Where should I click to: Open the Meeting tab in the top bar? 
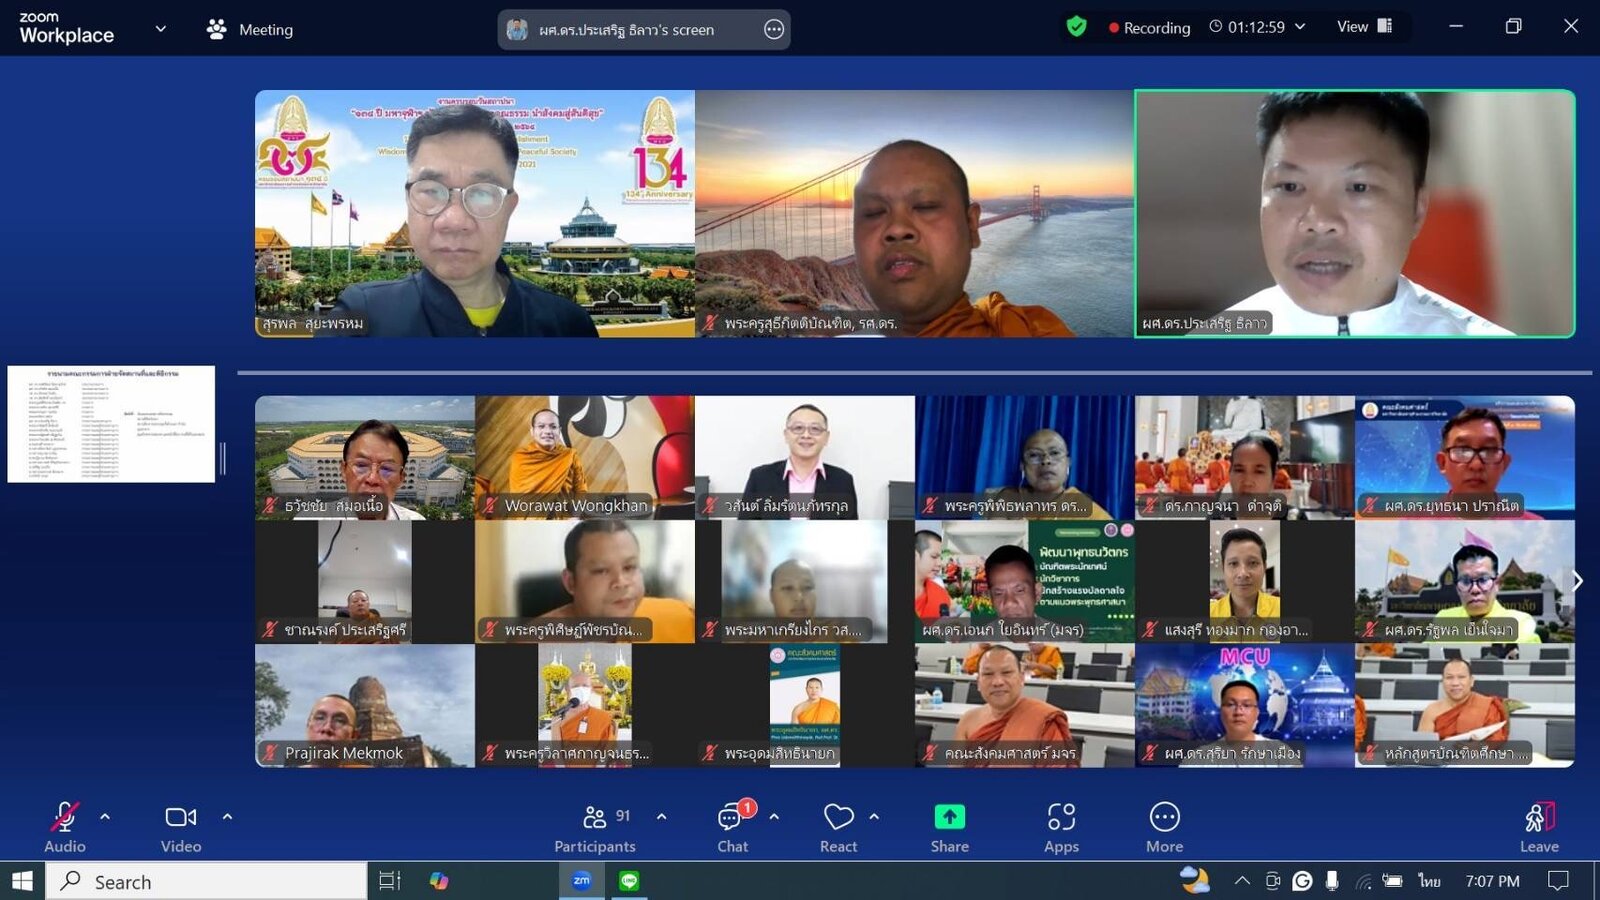coord(250,29)
